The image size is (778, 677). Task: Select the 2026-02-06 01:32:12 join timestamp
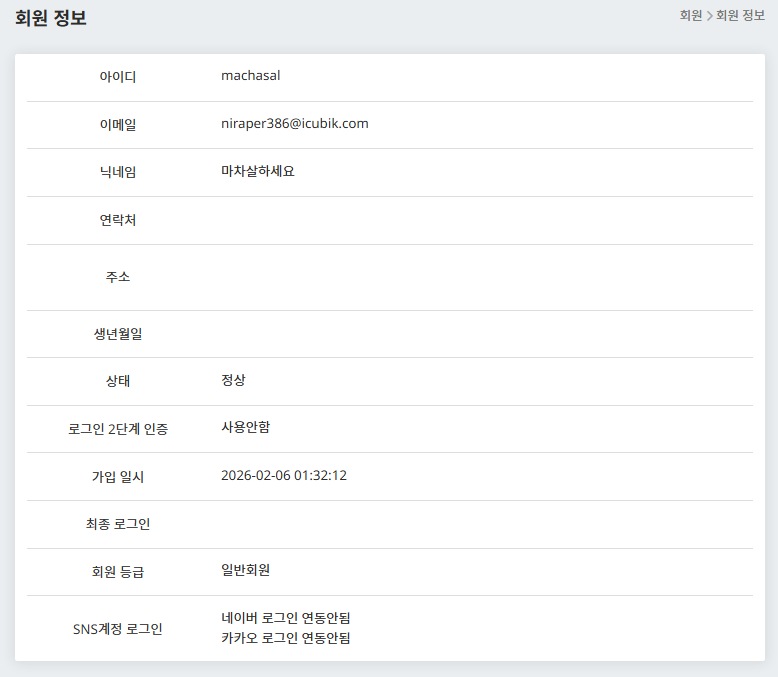284,476
